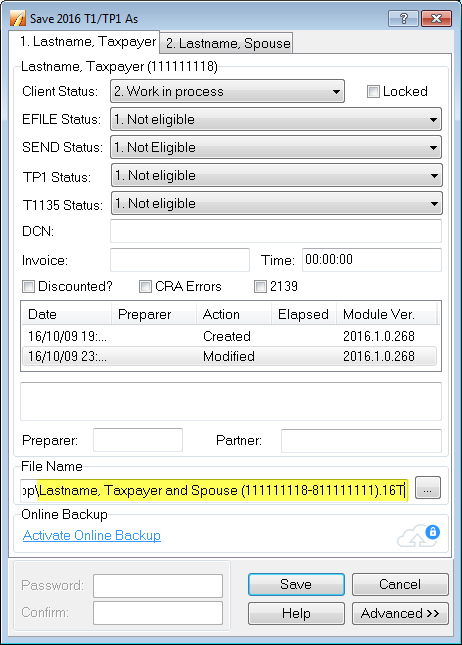
Task: Enable the Discounted? checkbox
Action: tap(28, 286)
